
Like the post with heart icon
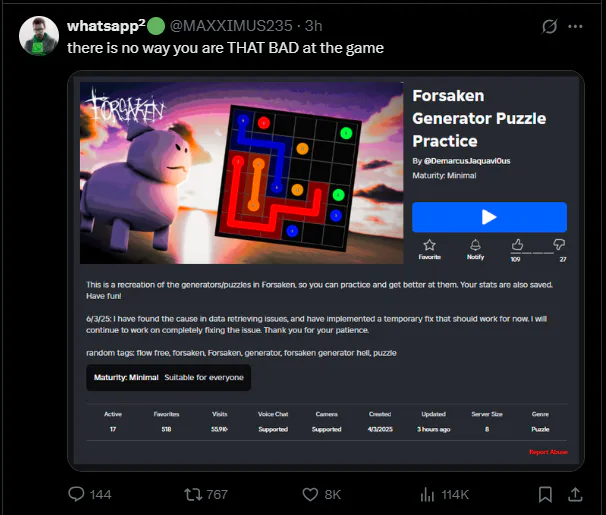pos(310,495)
